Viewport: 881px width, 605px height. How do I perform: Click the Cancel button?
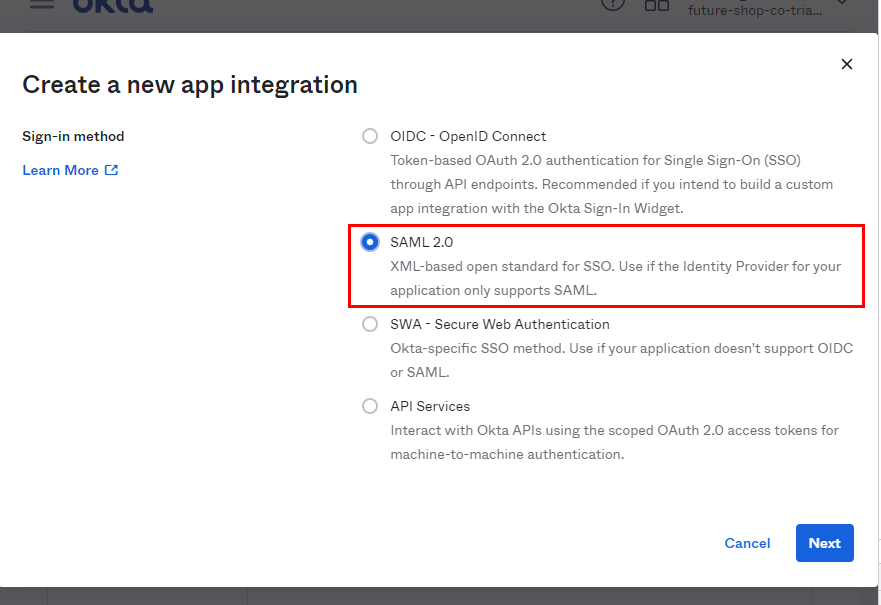tap(747, 543)
